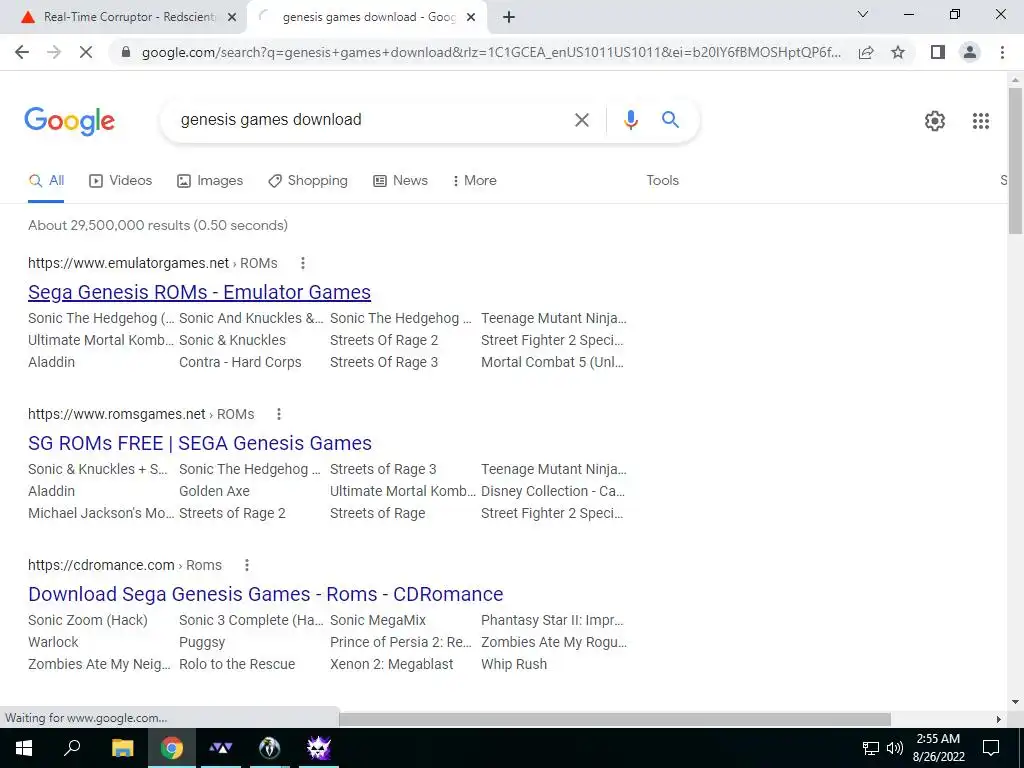This screenshot has height=768, width=1024.
Task: Close the genesis games download tab
Action: [471, 17]
